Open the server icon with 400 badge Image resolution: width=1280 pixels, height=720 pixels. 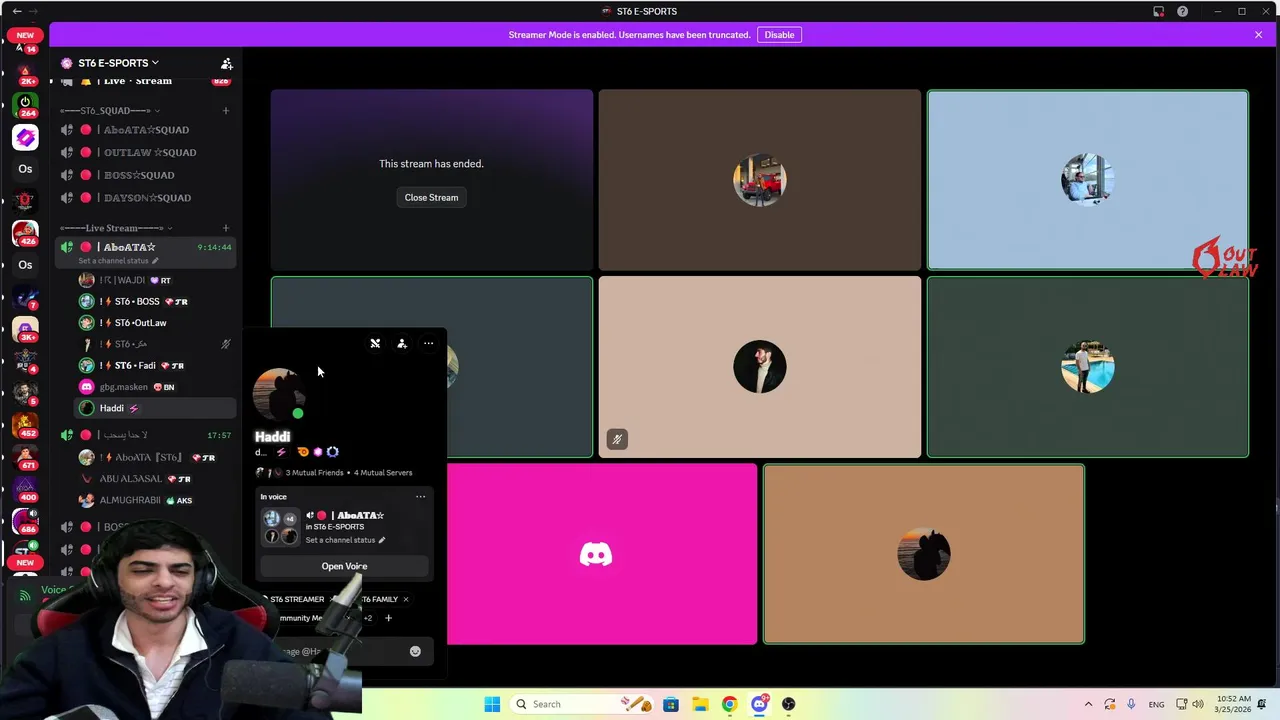pyautogui.click(x=25, y=490)
